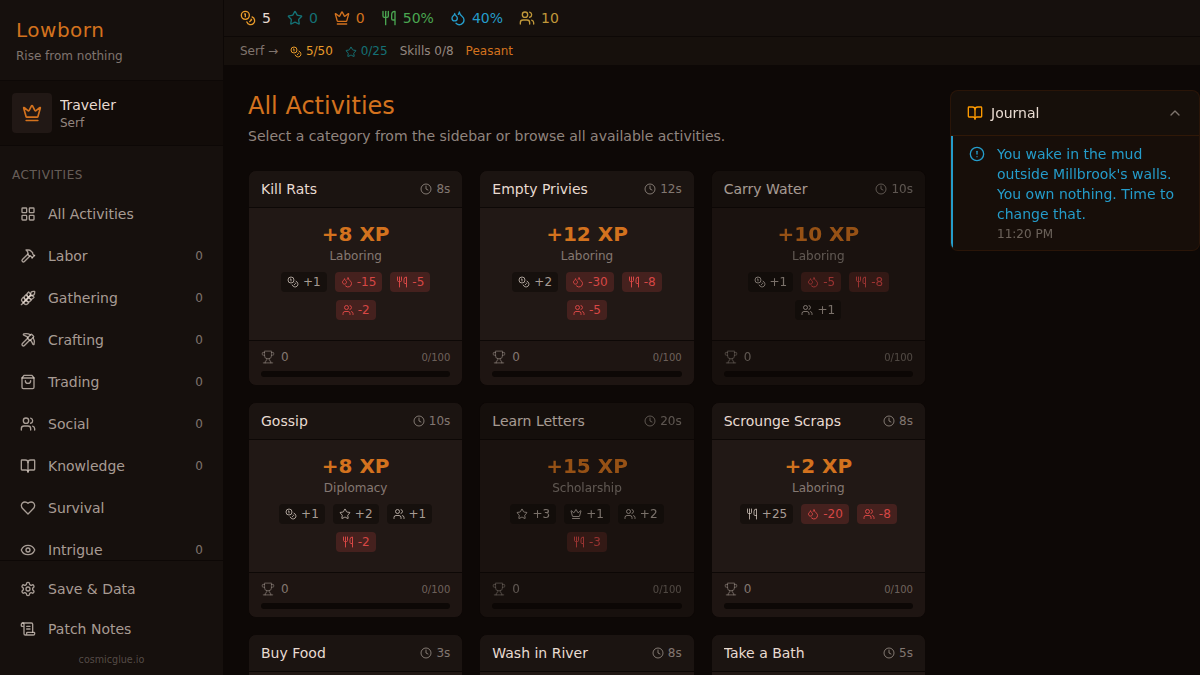
Task: Click the Labor hammer icon in sidebar
Action: tap(28, 256)
